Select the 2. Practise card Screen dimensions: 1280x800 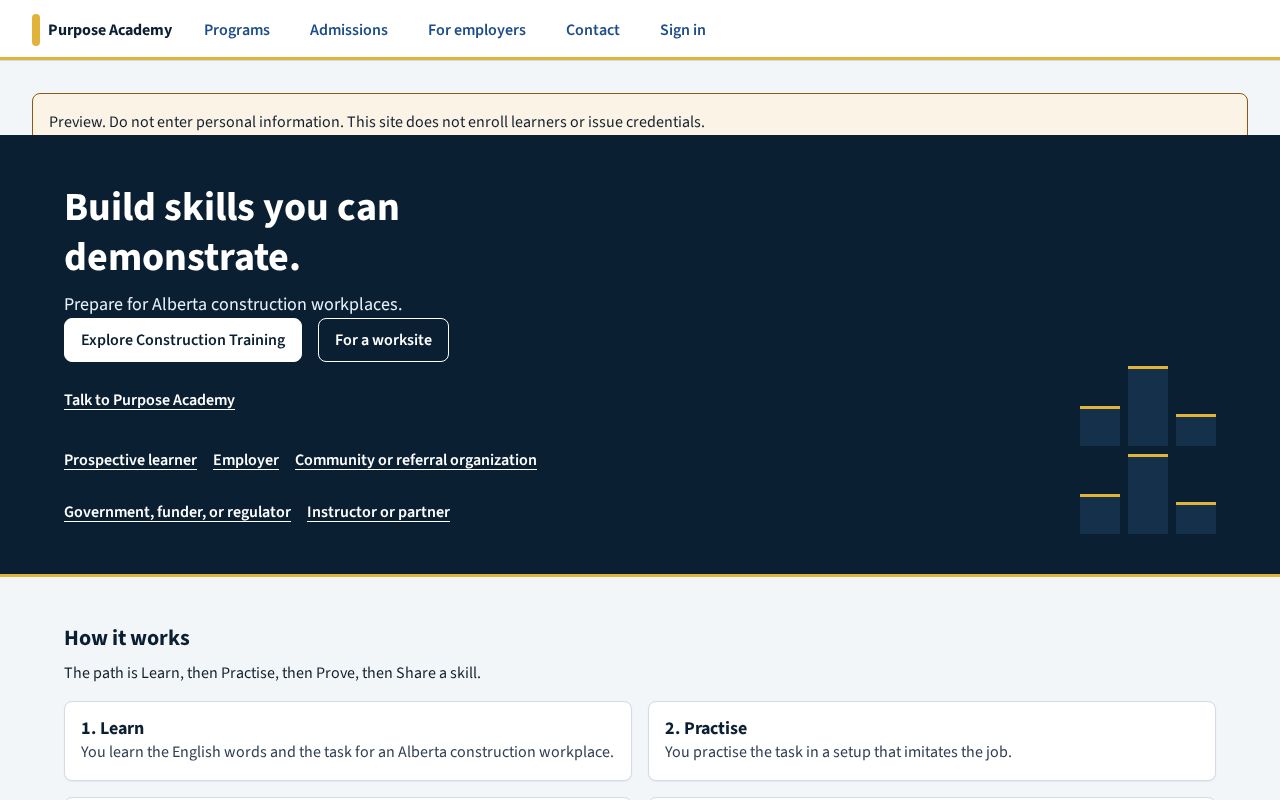pos(932,741)
